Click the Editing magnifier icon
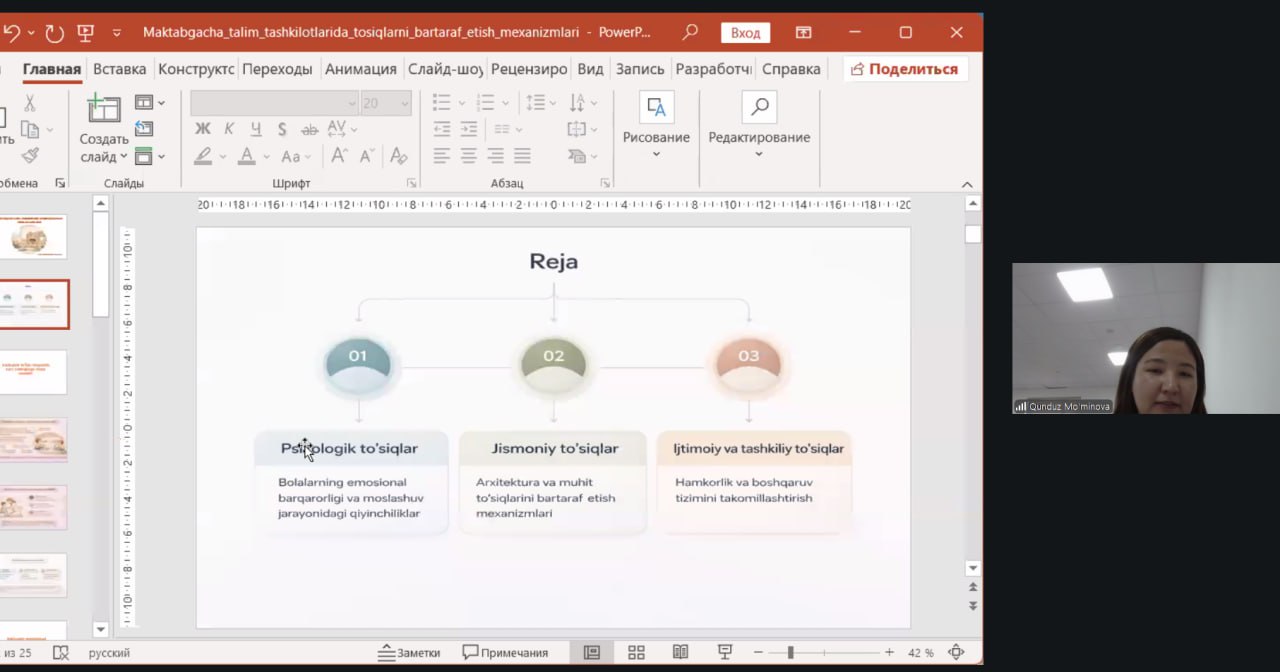1280x672 pixels. tap(759, 107)
